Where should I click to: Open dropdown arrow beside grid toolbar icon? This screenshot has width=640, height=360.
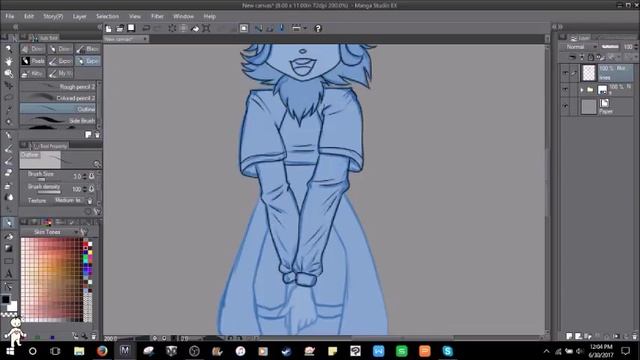click(x=305, y=28)
